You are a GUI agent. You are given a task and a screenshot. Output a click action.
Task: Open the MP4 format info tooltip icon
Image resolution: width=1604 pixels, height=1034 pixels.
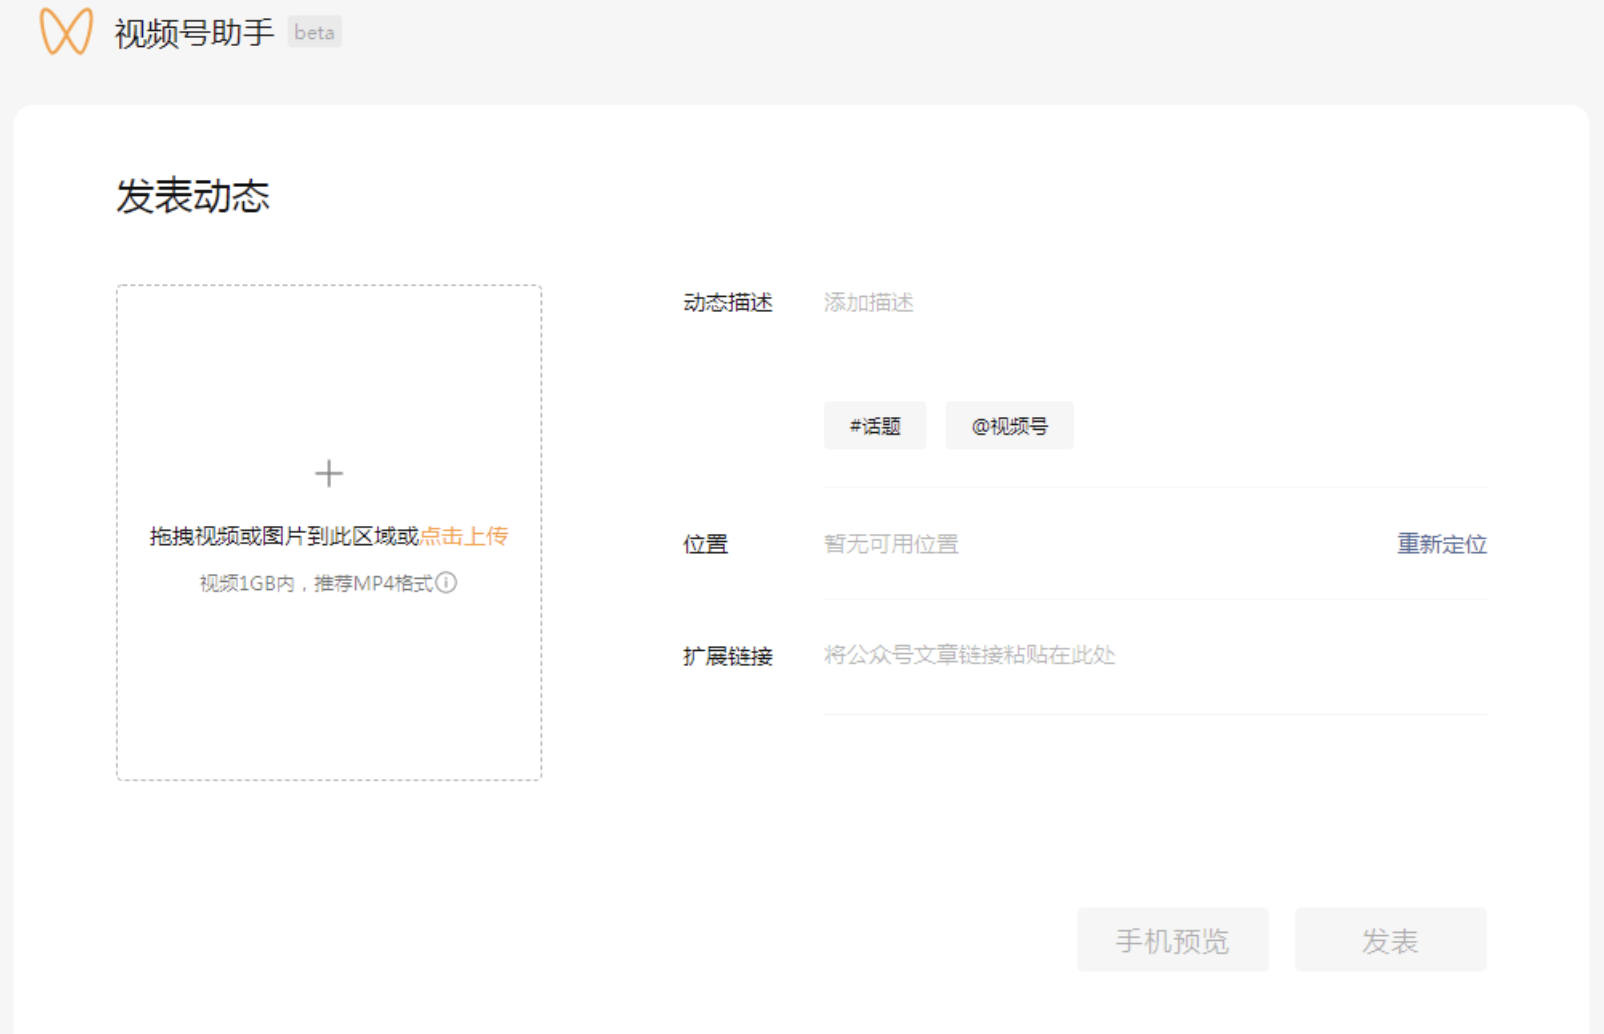(x=448, y=583)
